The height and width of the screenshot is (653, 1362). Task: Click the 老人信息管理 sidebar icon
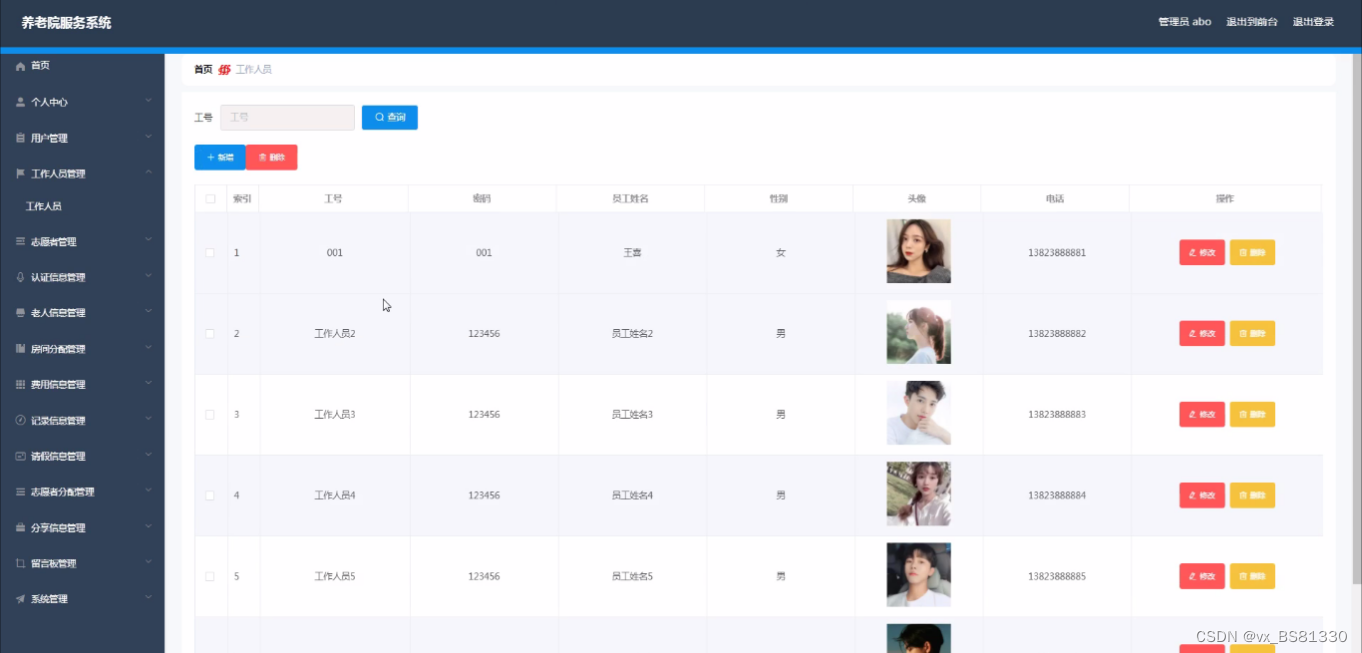coord(20,313)
